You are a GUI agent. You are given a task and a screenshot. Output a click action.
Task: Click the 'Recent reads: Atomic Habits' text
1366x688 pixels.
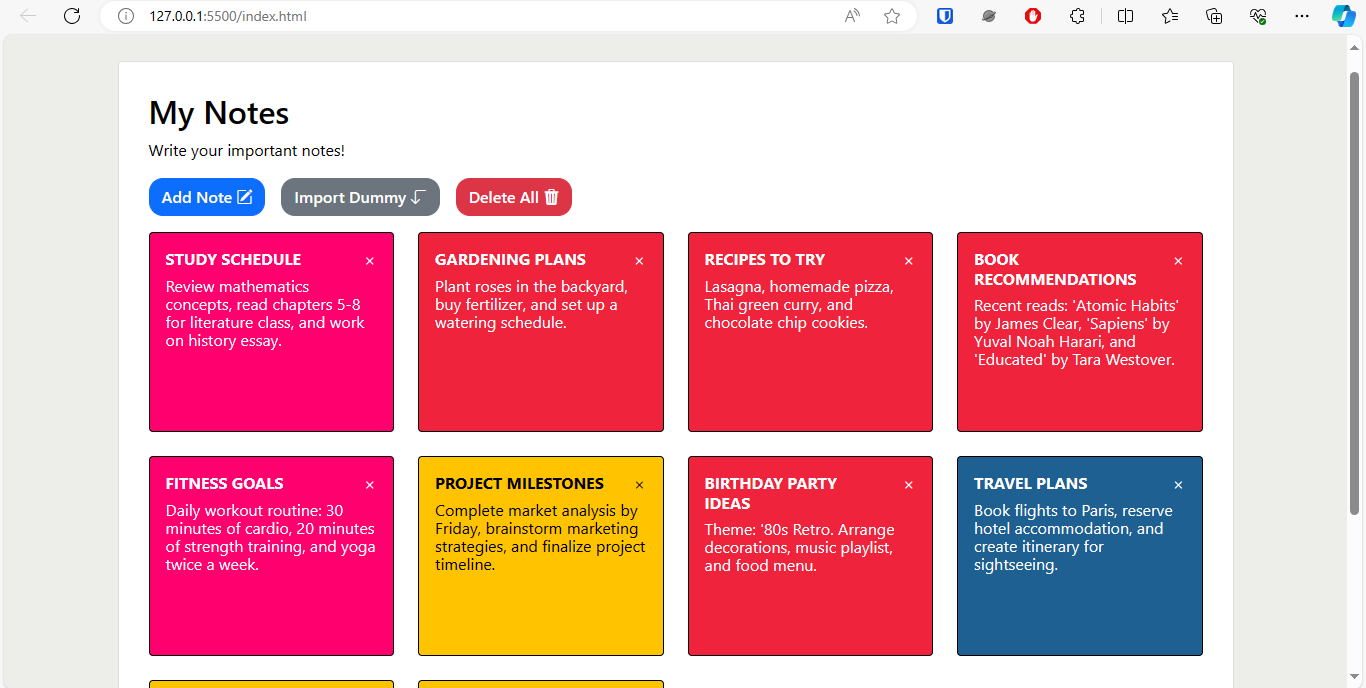[1076, 332]
